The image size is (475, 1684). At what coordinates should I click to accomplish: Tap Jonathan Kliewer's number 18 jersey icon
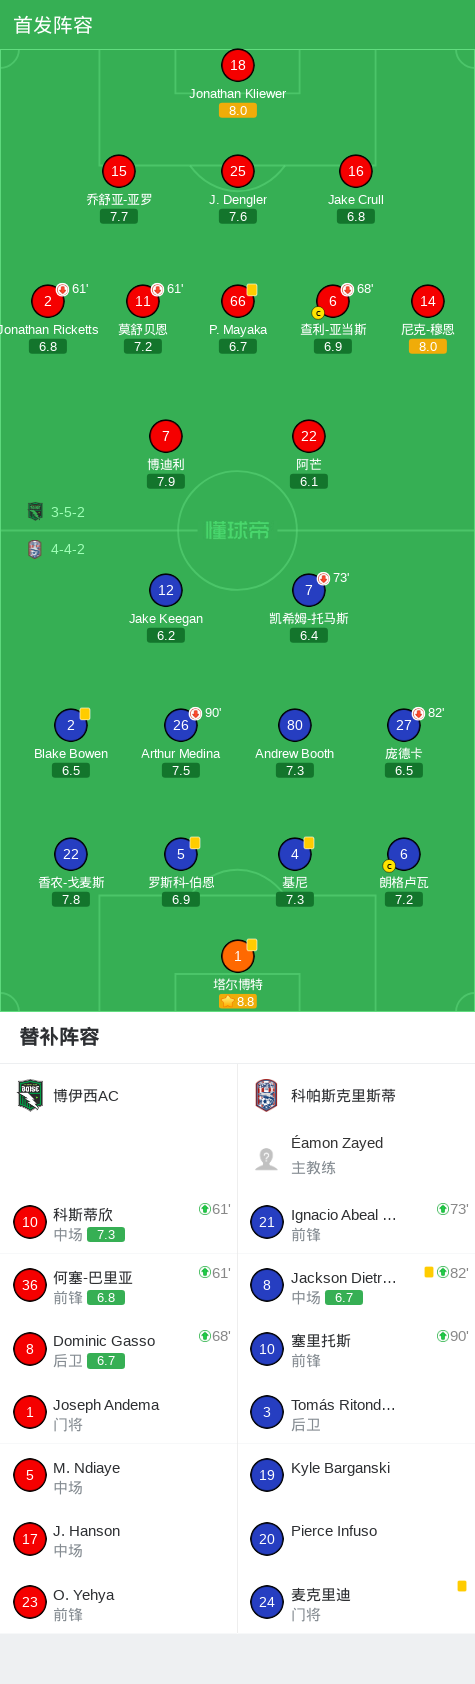click(238, 65)
